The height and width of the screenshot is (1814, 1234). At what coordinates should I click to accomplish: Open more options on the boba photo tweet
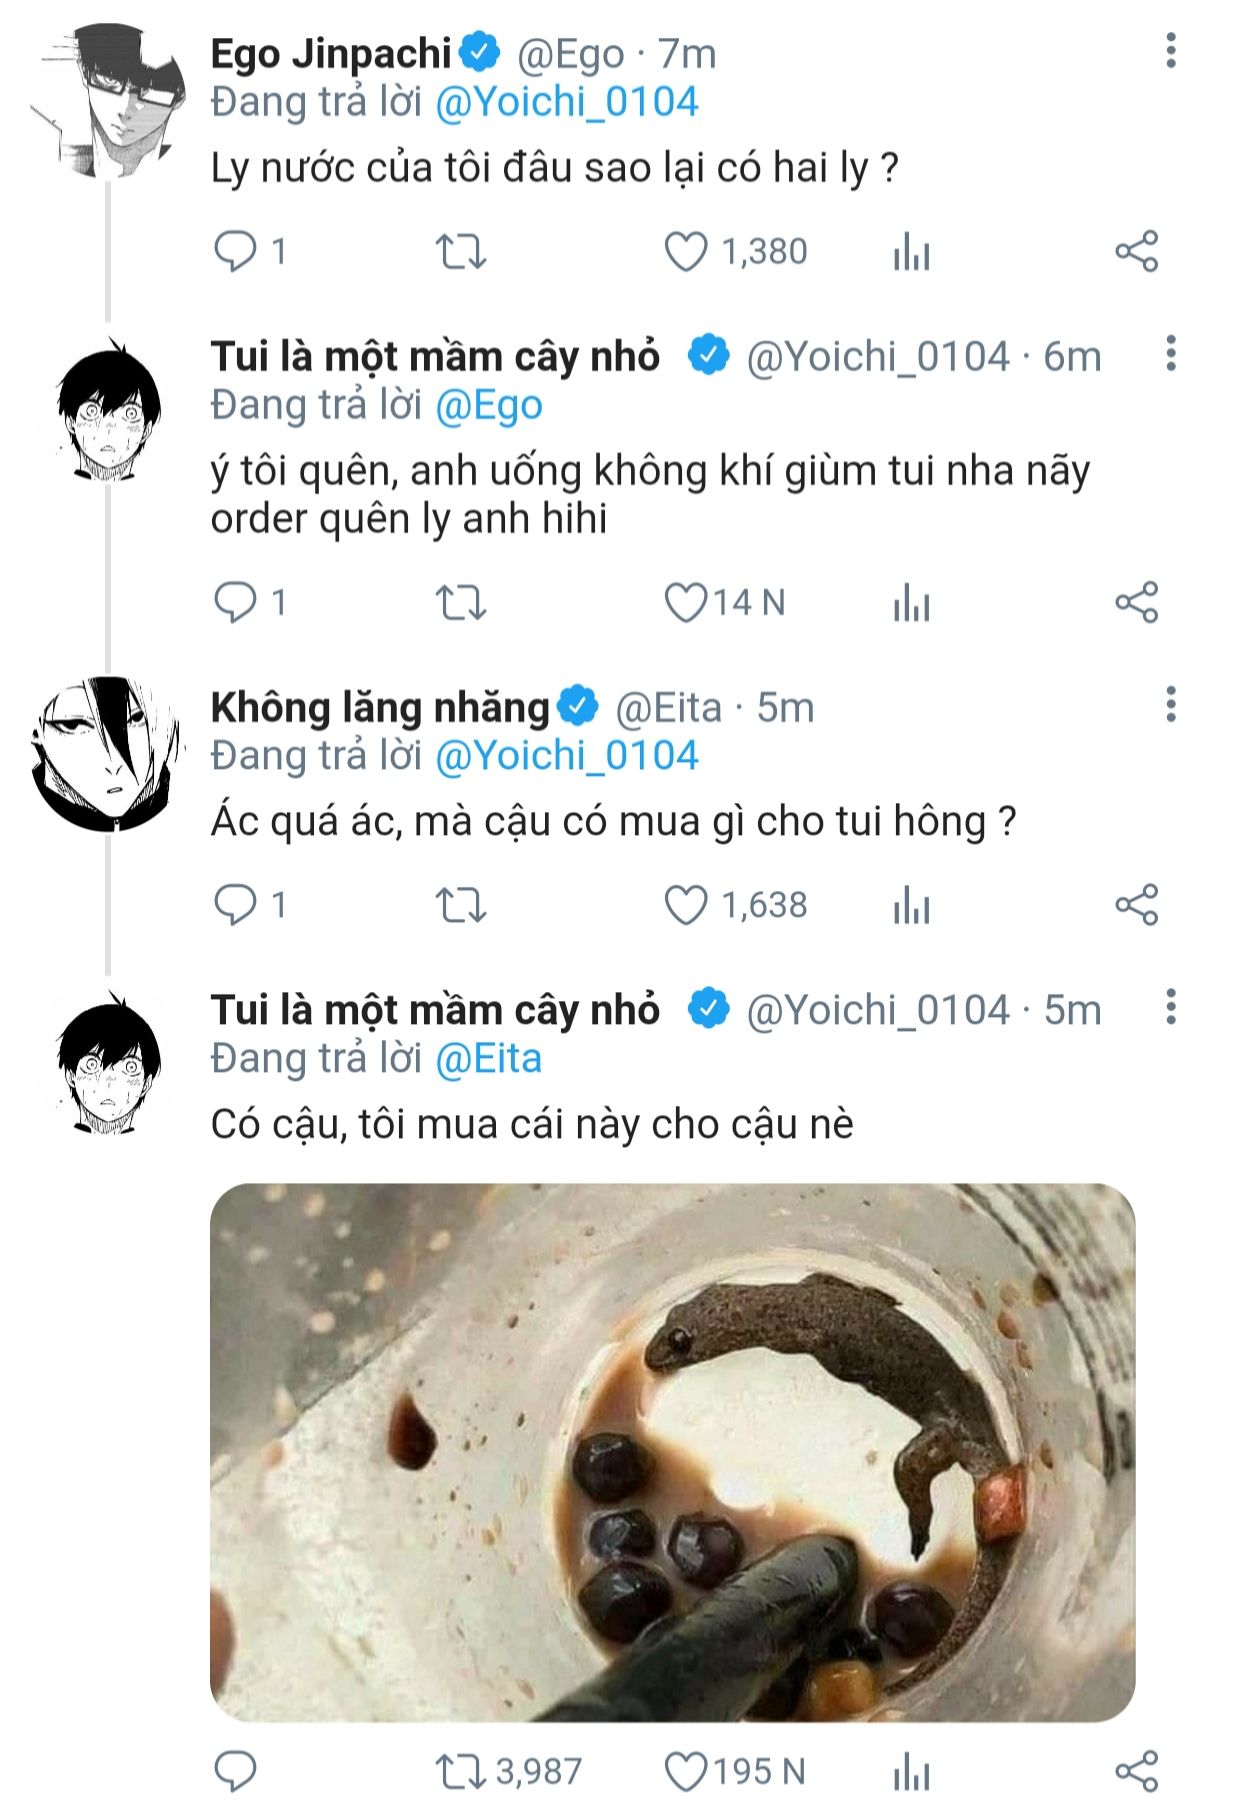point(1170,1008)
